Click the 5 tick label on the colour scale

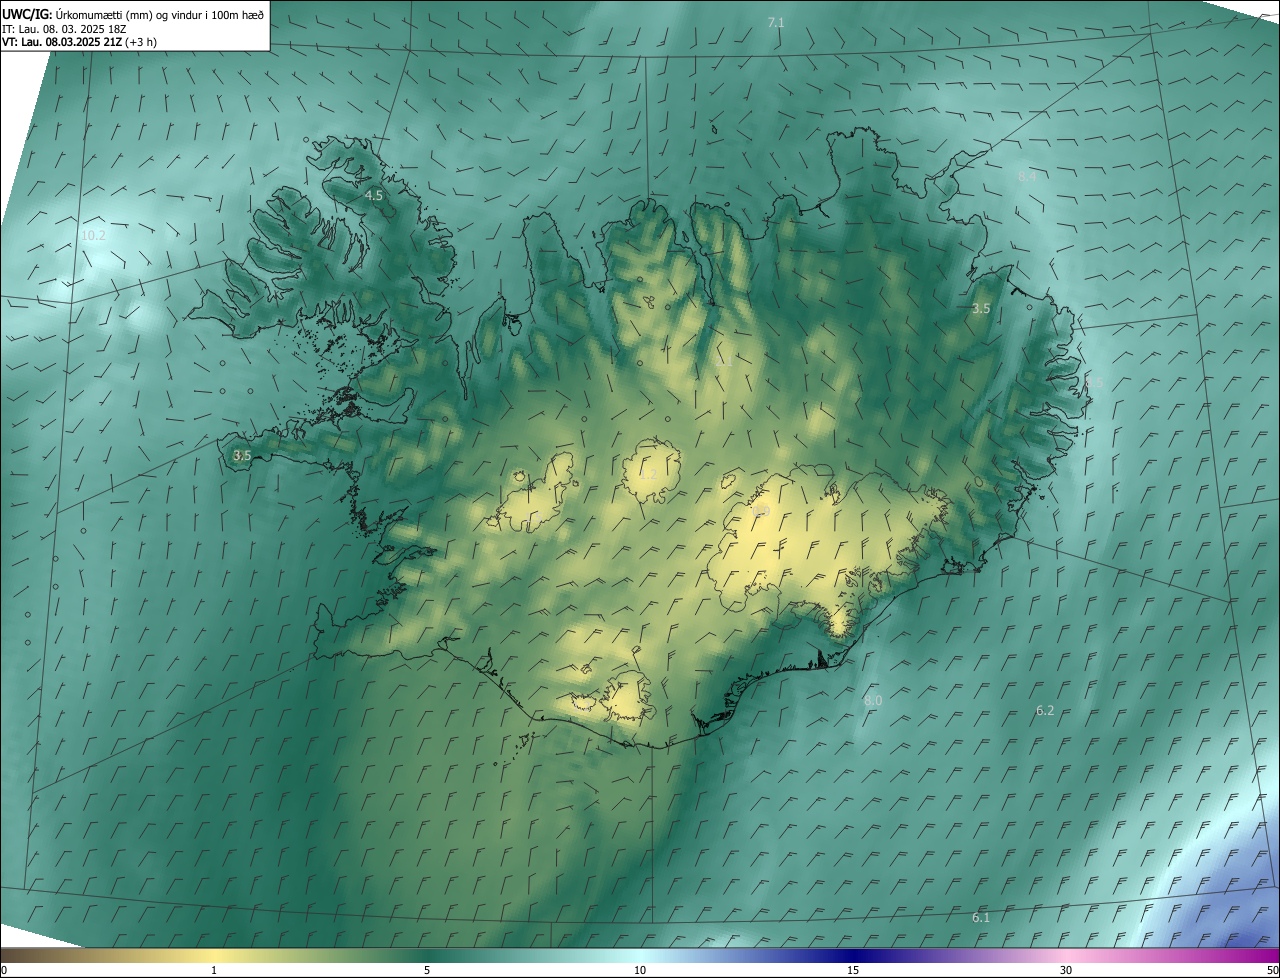[x=427, y=971]
